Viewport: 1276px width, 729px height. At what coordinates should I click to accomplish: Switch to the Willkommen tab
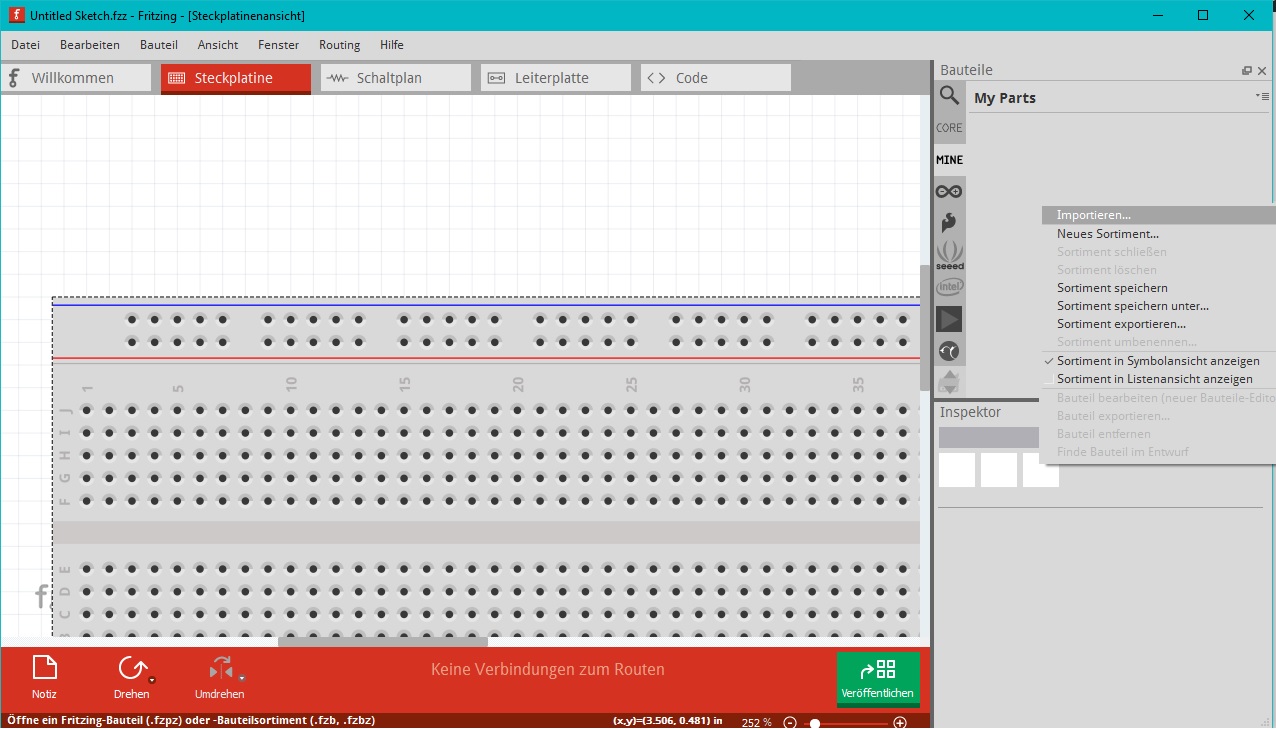pyautogui.click(x=76, y=78)
